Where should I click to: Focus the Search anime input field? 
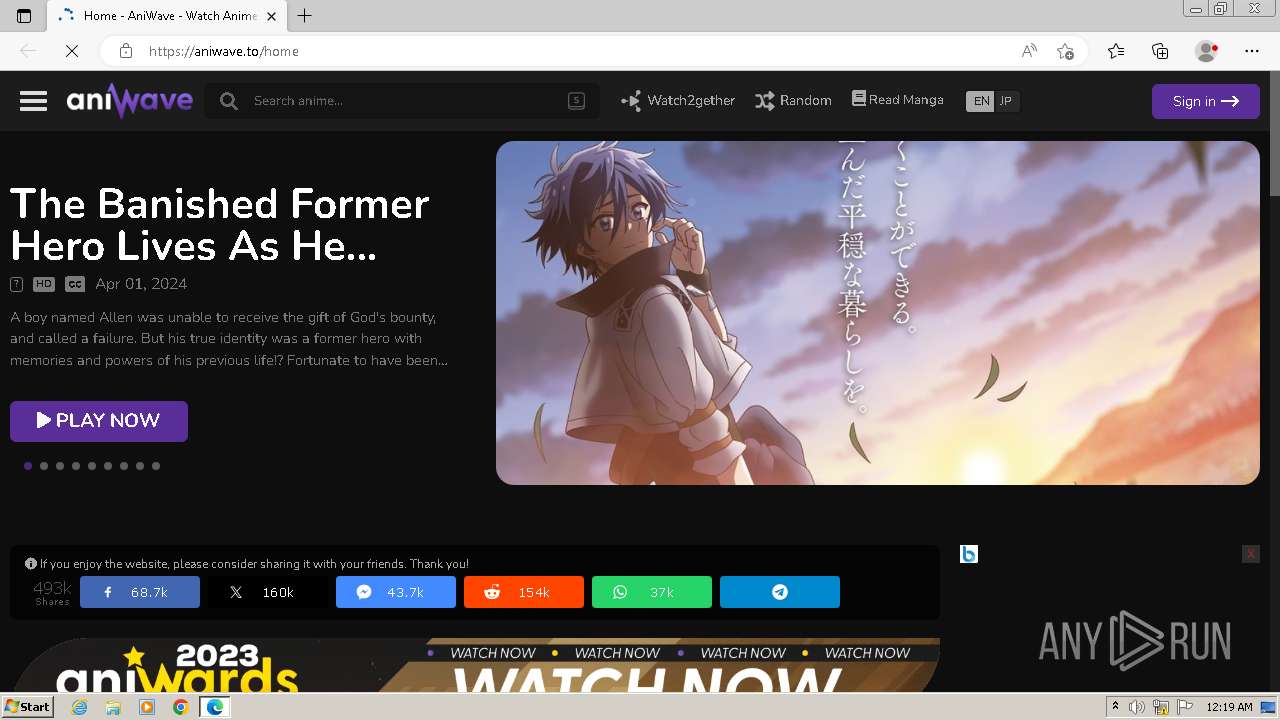click(402, 101)
